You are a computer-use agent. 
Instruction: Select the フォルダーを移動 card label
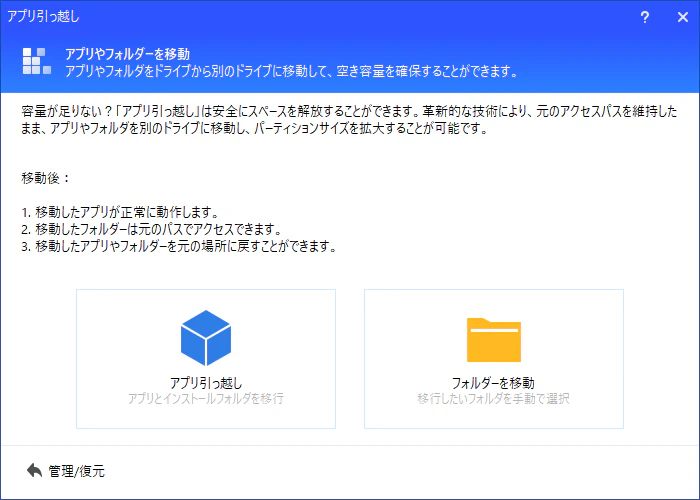coord(493,383)
